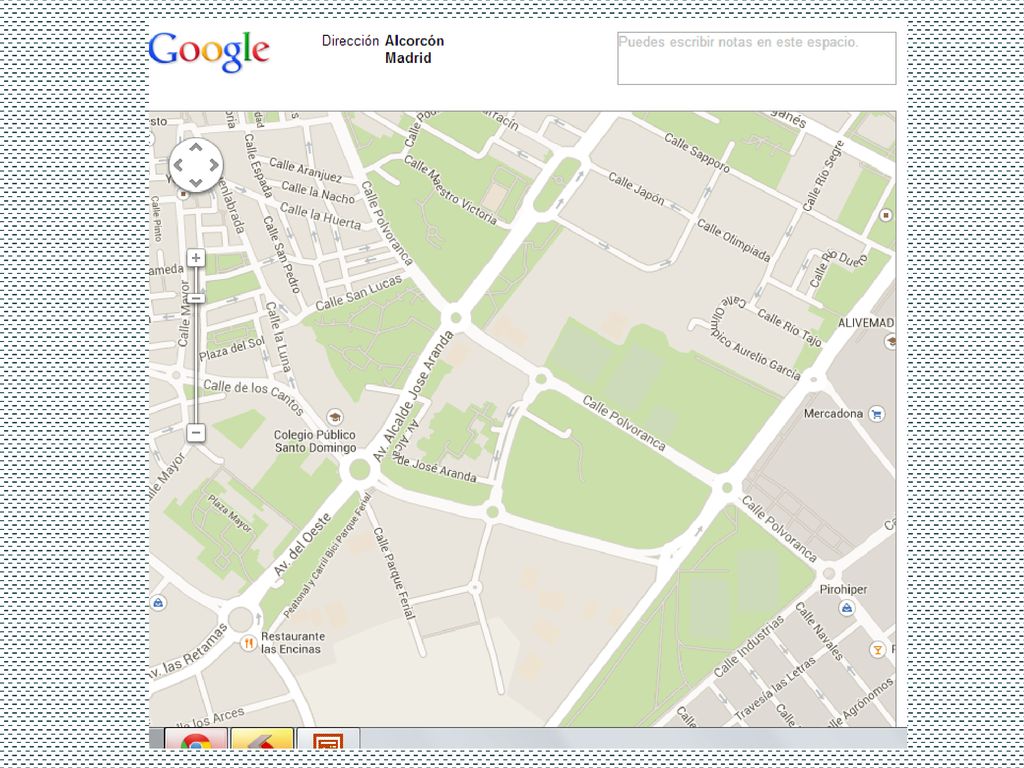Click the Calle la Huerta label
Image resolution: width=1024 pixels, height=768 pixels.
320,216
